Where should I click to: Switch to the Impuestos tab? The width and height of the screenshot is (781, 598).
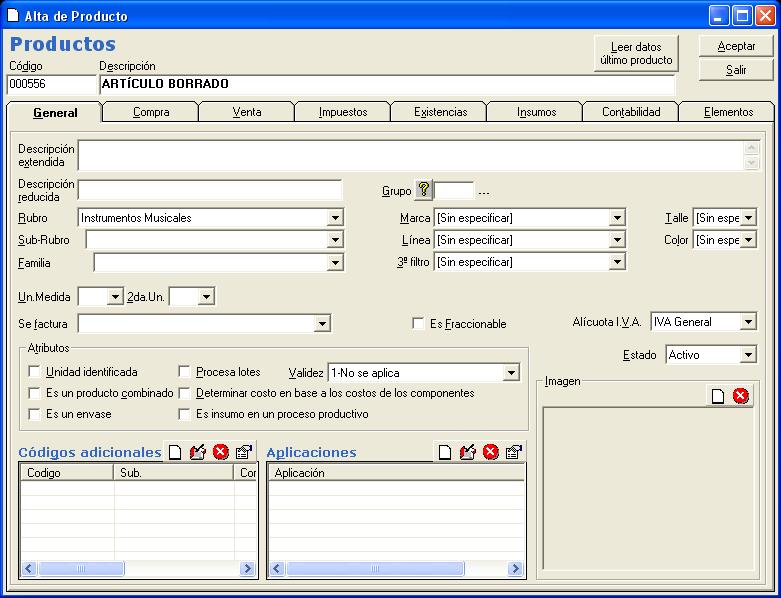(342, 112)
